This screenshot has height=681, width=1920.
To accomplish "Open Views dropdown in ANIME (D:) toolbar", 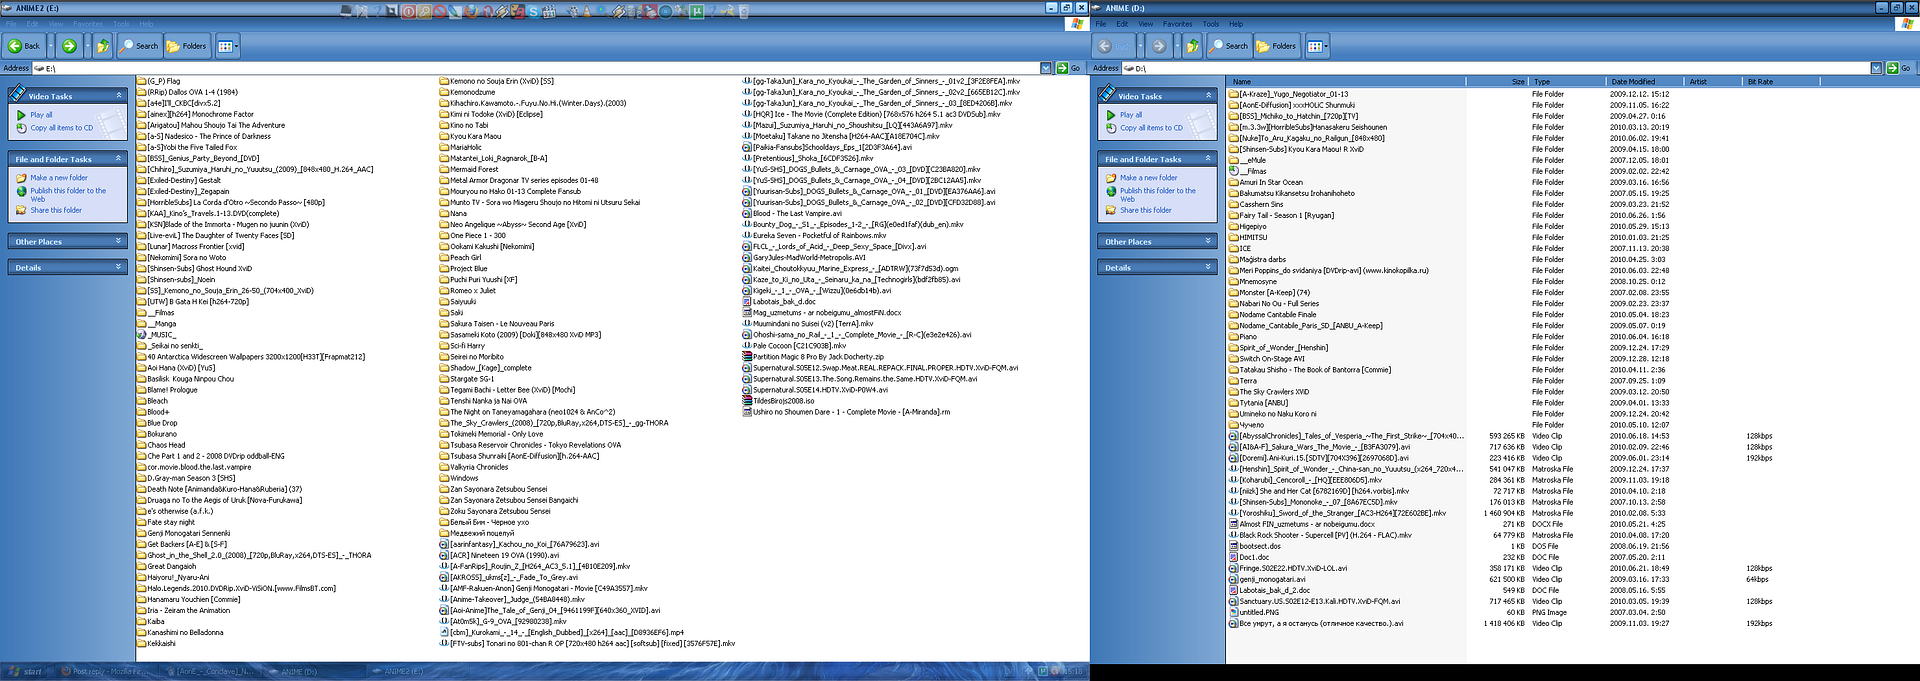I will click(1316, 46).
